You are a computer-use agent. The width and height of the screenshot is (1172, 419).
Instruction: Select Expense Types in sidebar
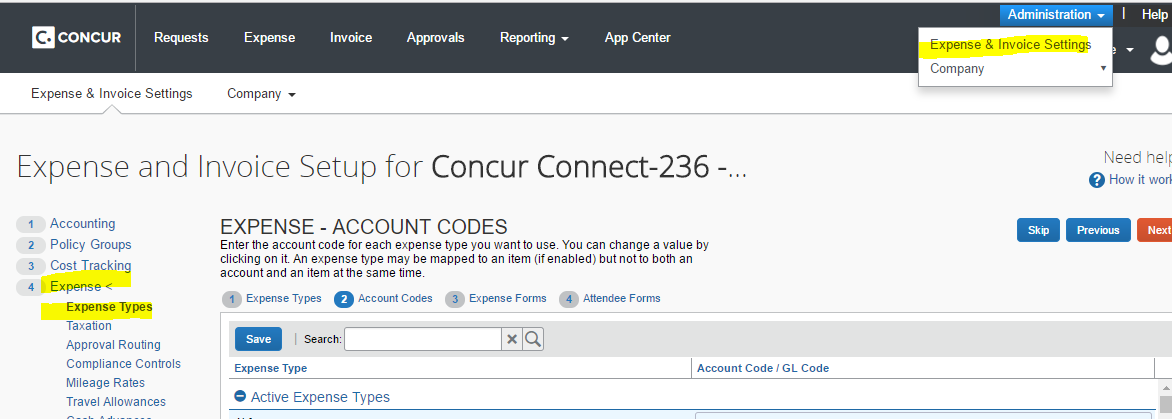click(109, 307)
